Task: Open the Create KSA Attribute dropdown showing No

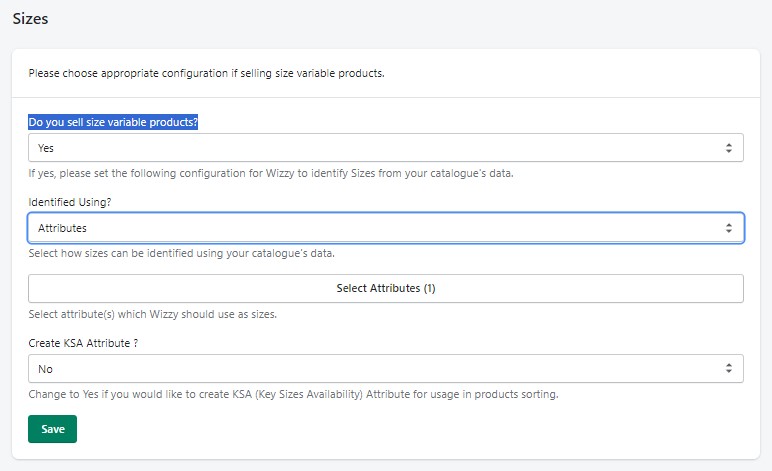Action: [x=385, y=369]
